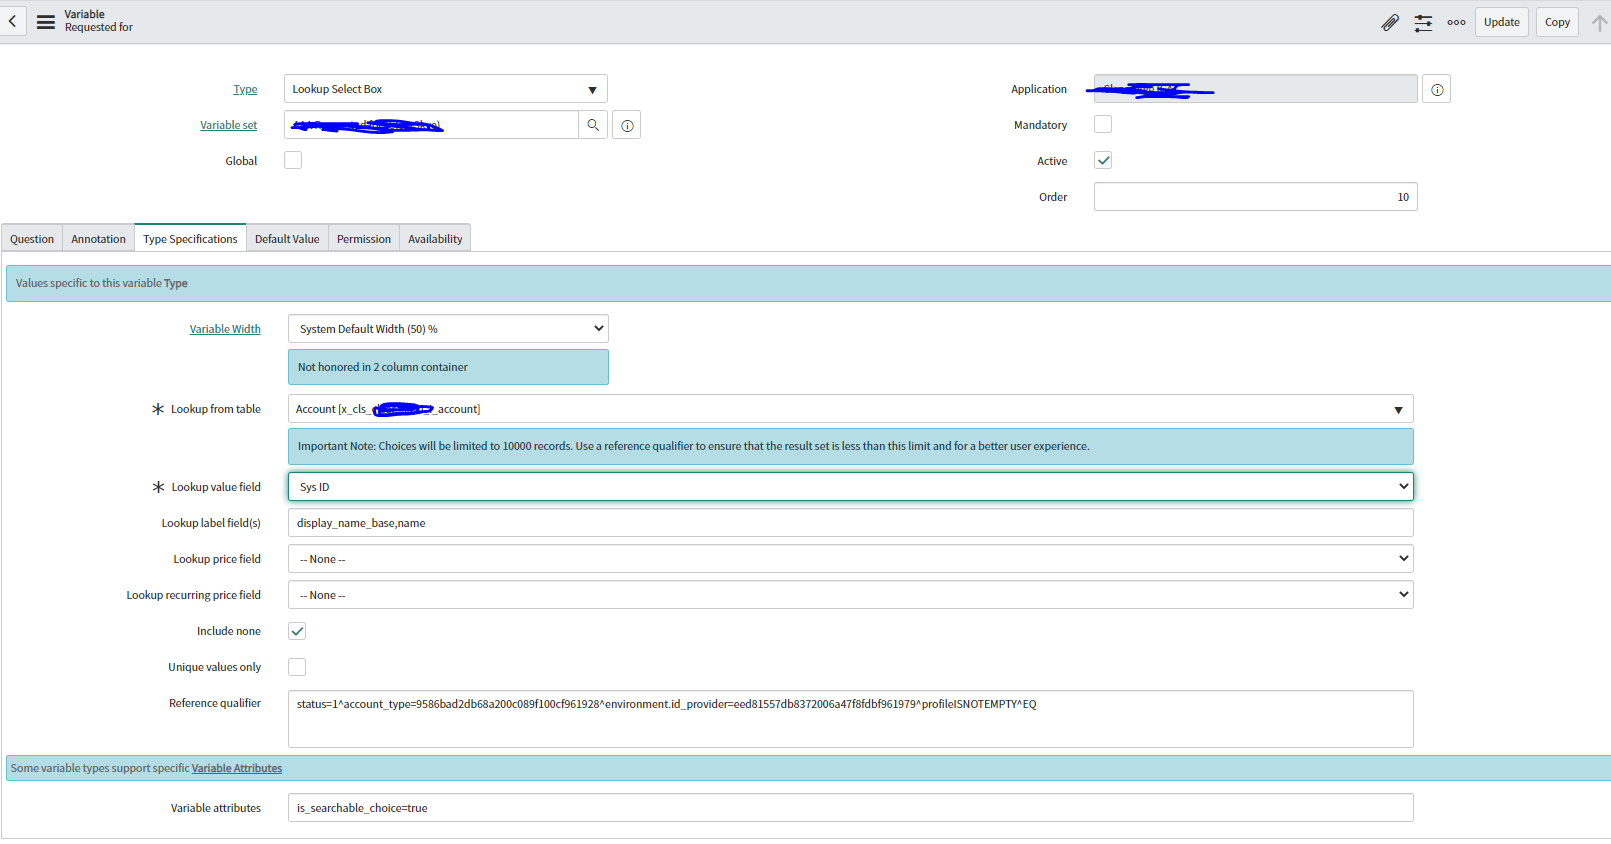
Task: Click the Variable set lookup magnifier icon
Action: click(x=593, y=125)
